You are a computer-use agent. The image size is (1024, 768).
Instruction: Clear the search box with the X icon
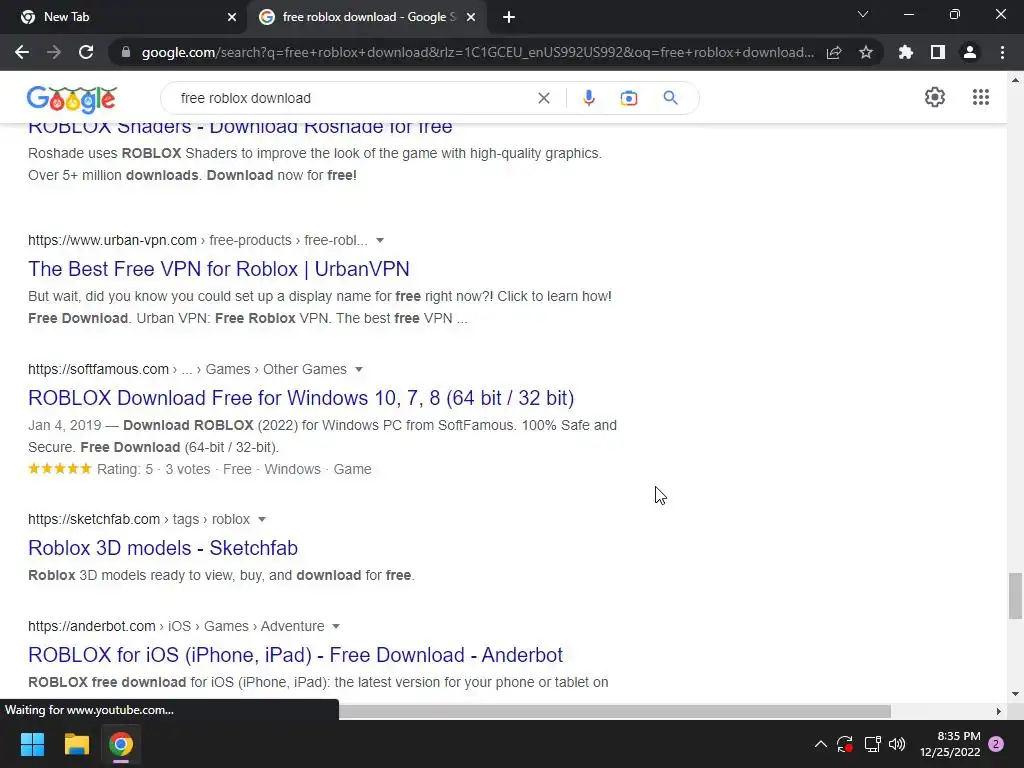tap(543, 98)
